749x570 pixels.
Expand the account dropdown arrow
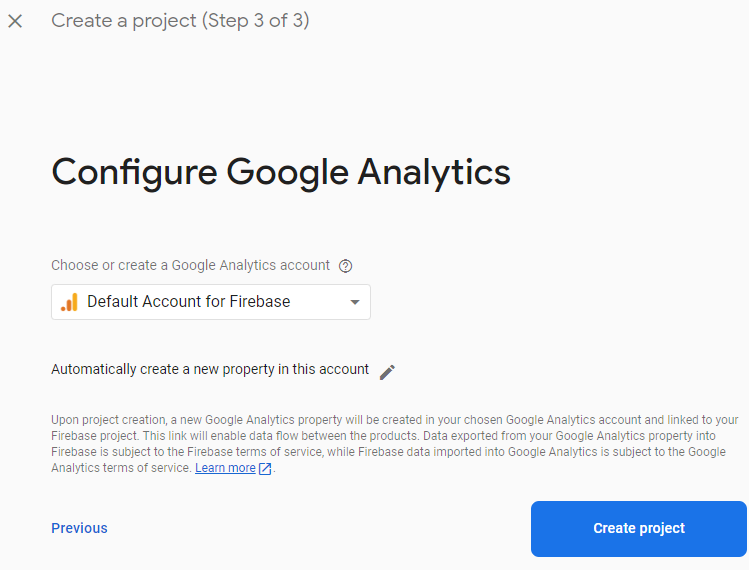(x=354, y=302)
